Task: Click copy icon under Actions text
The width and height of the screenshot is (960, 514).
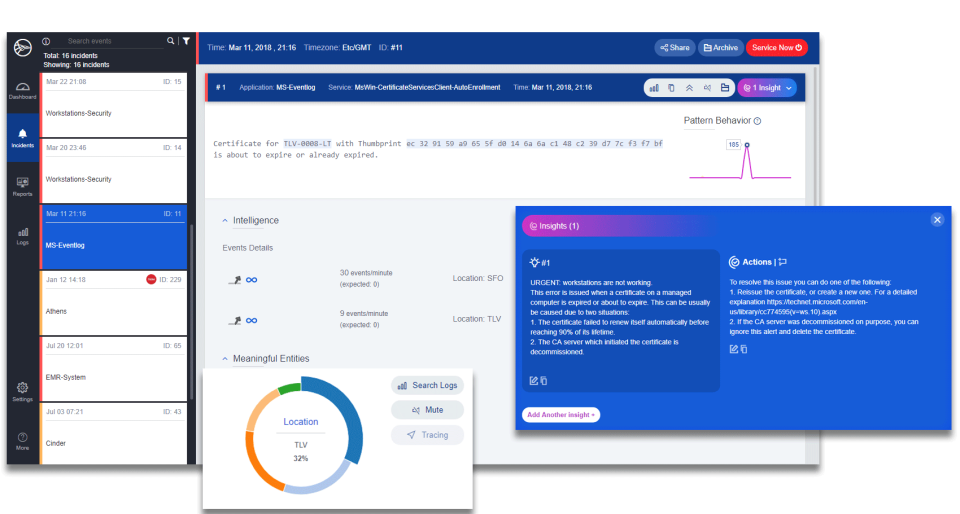Action: click(744, 349)
